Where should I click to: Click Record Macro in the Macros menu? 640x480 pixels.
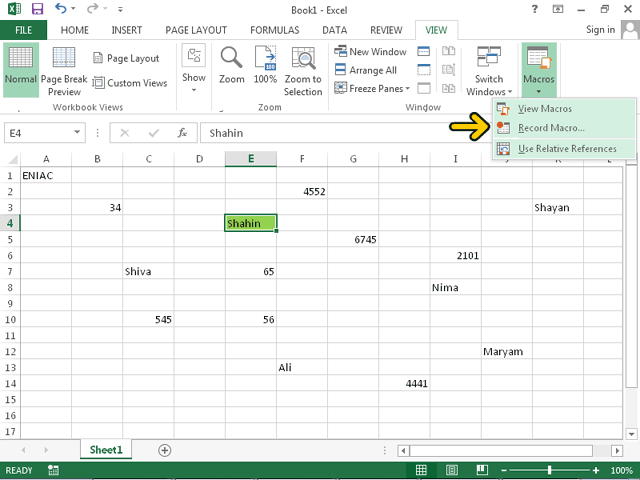pyautogui.click(x=551, y=128)
